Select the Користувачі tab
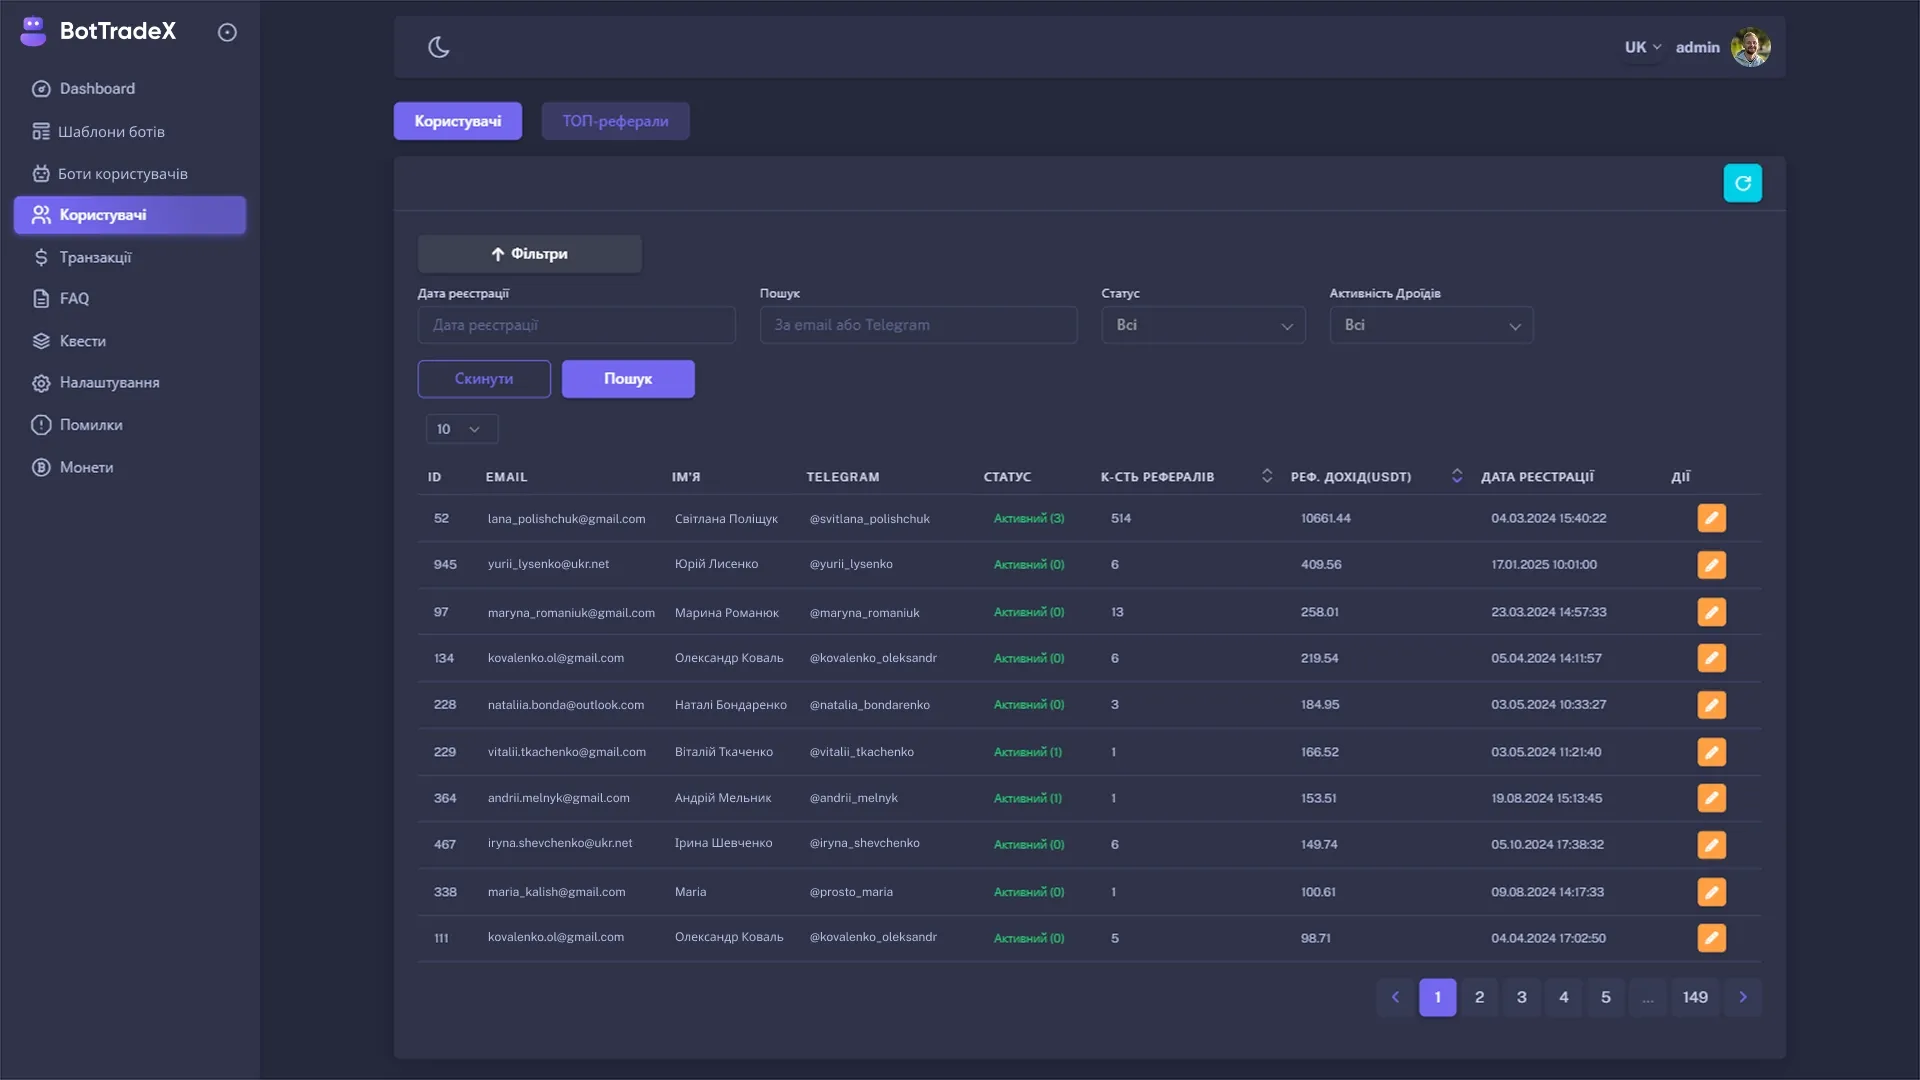This screenshot has width=1920, height=1080. pos(457,120)
